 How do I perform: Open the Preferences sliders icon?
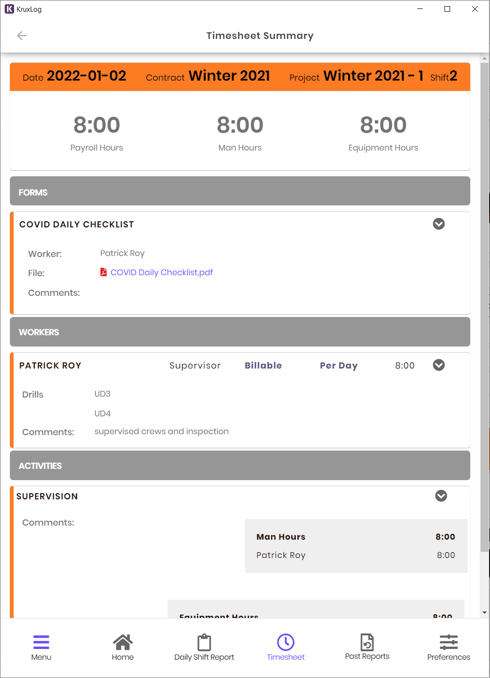pos(448,642)
